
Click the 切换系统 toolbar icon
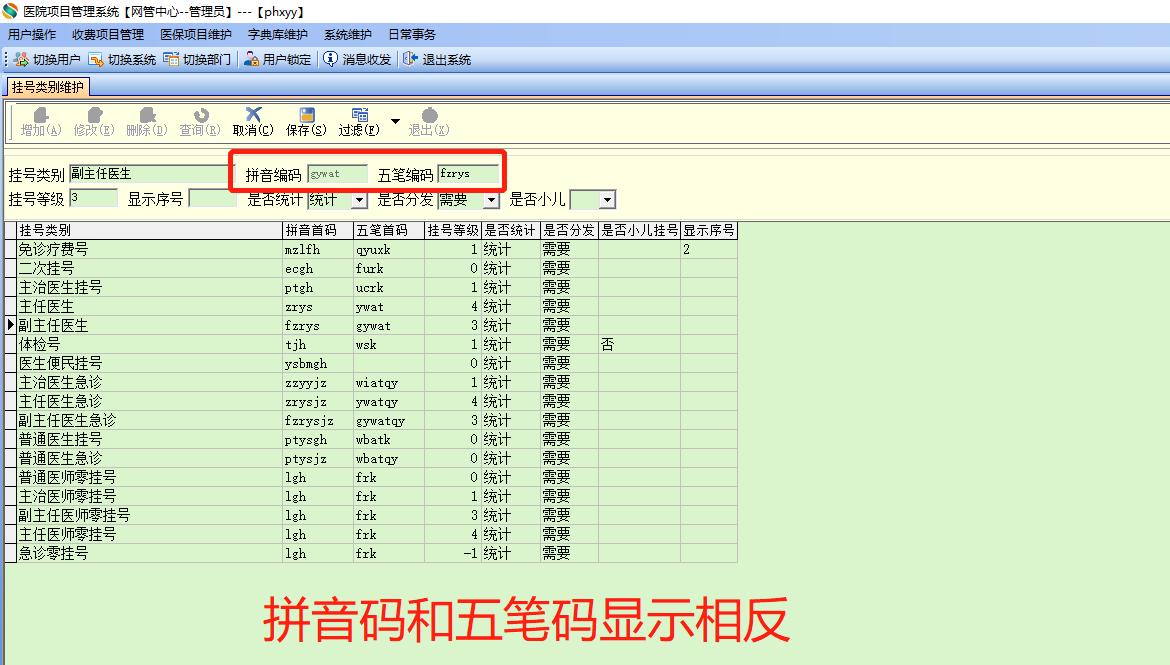(x=96, y=59)
